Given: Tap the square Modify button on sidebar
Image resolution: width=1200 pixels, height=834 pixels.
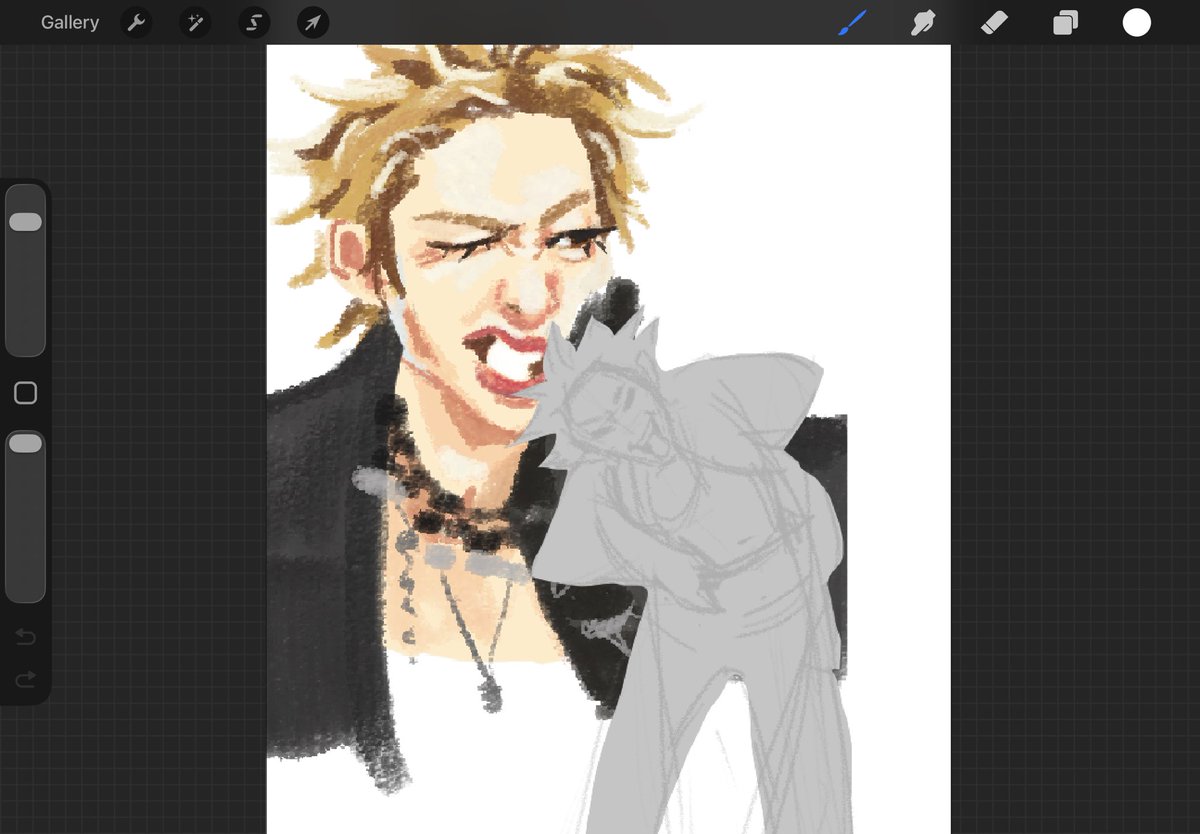Looking at the screenshot, I should 26,393.
